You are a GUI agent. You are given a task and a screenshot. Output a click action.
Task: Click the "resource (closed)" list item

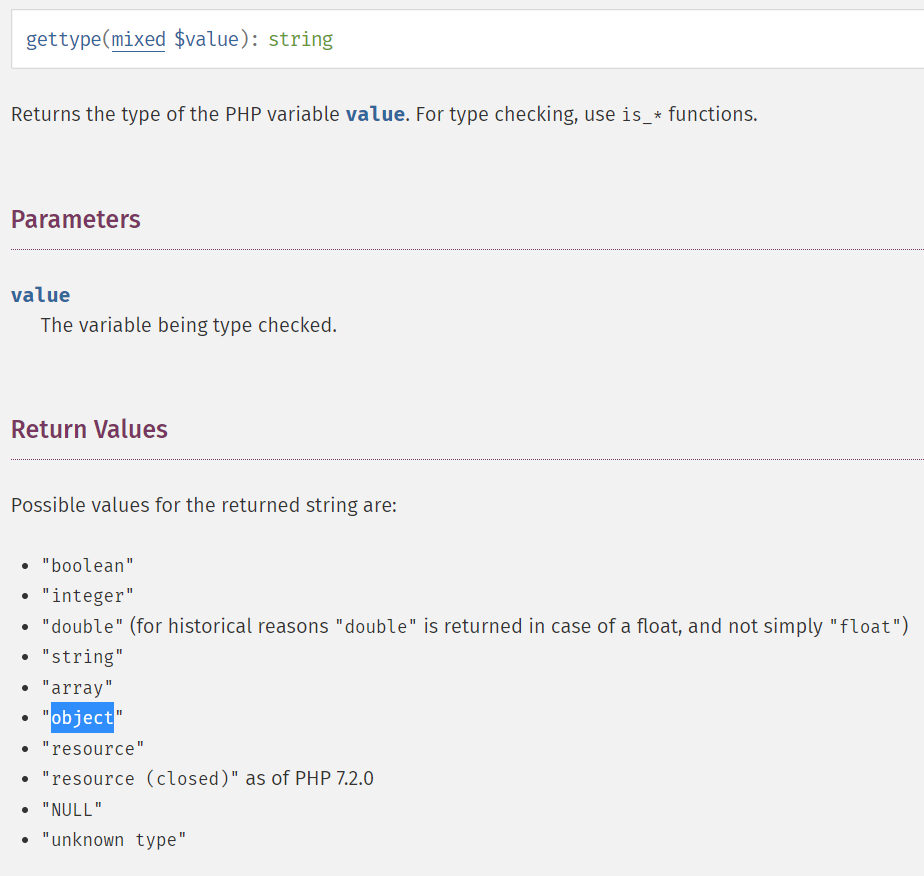139,779
